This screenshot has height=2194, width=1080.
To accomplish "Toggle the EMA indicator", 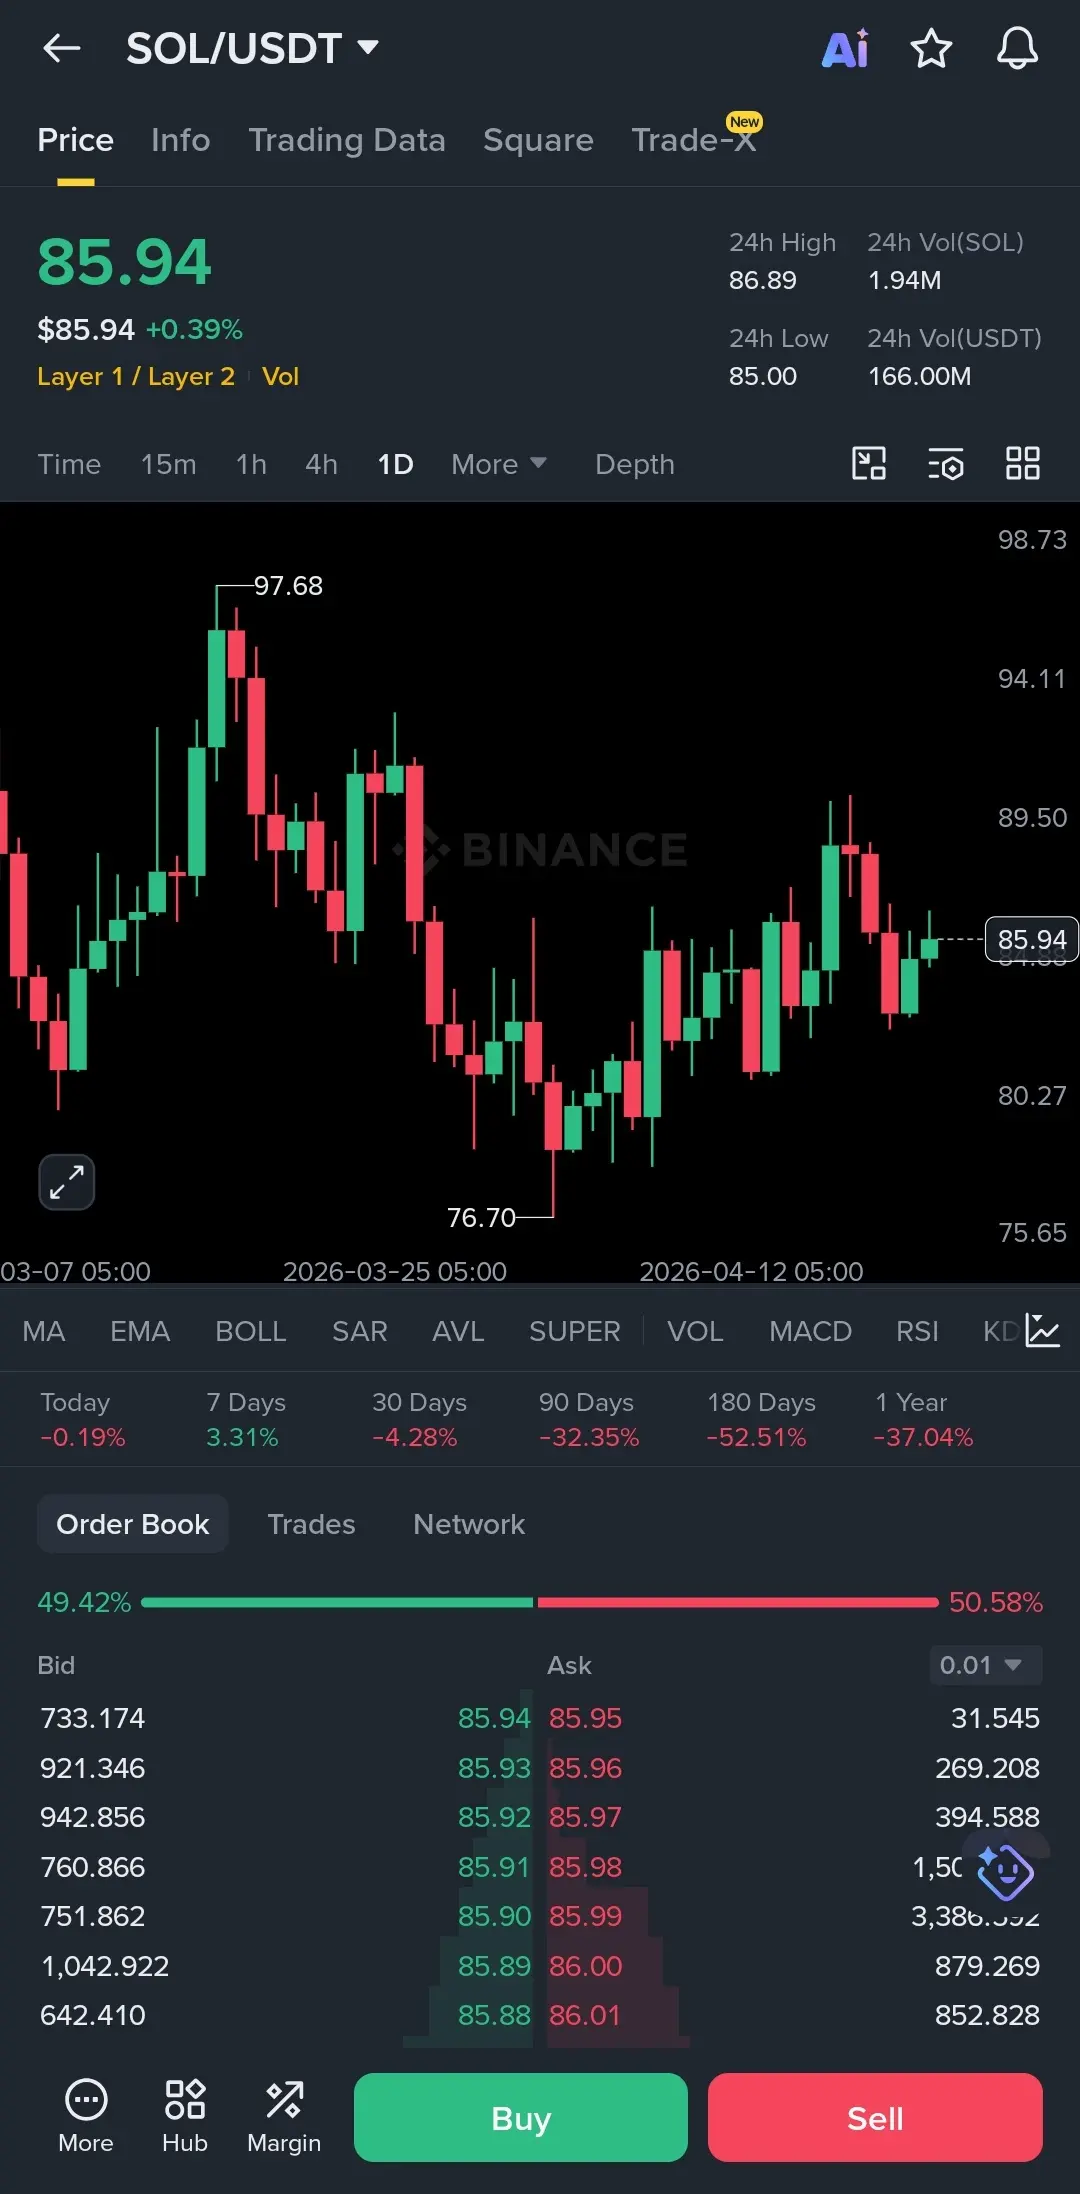I will 140,1331.
